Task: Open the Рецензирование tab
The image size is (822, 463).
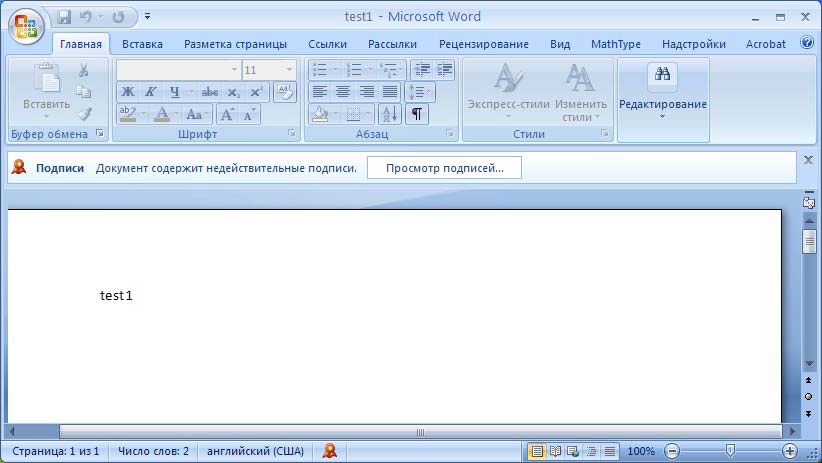Action: tap(483, 44)
